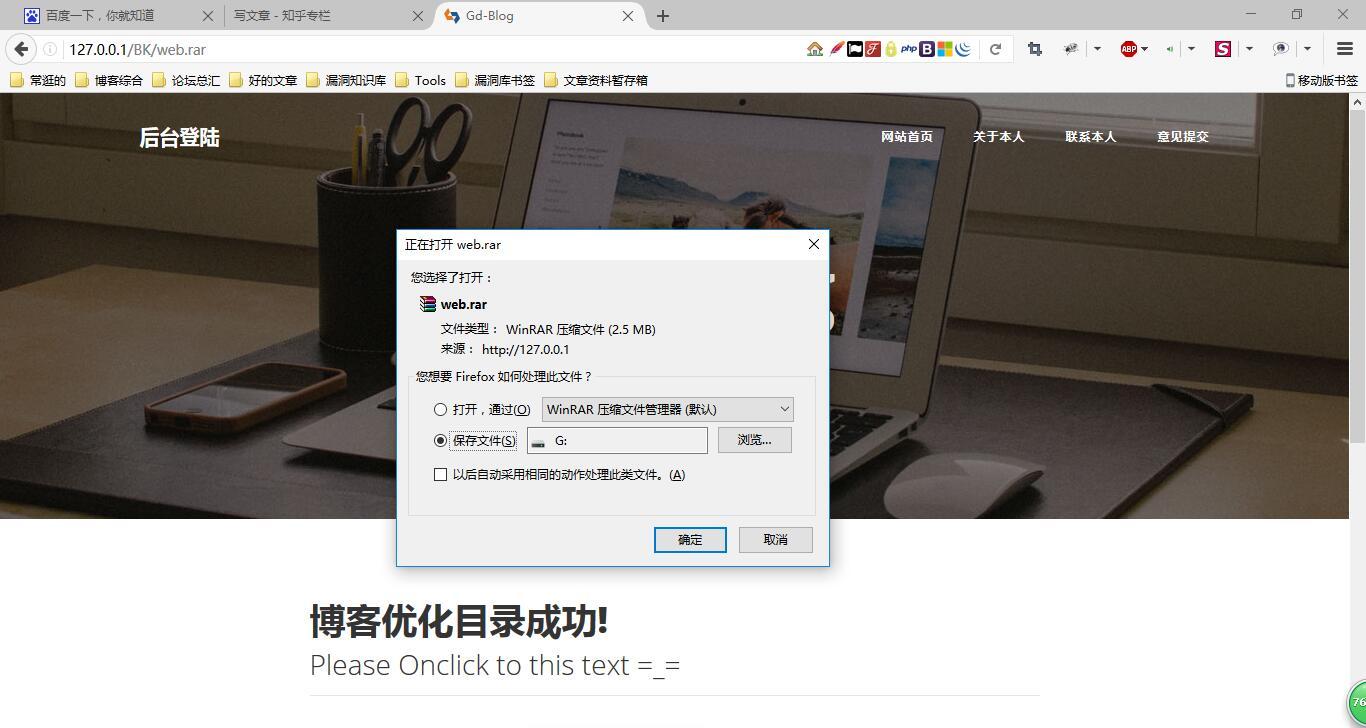Image resolution: width=1366 pixels, height=728 pixels.
Task: Click the Adblock Plus shield icon
Action: pos(1127,49)
